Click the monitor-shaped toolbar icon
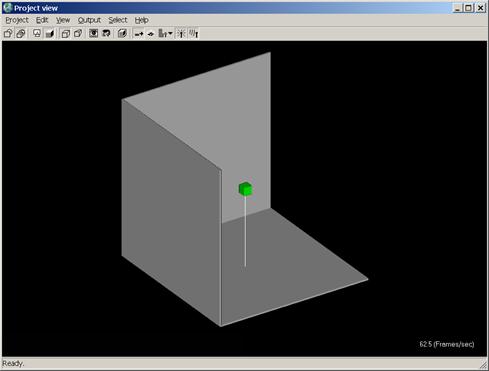The width and height of the screenshot is (489, 371). pyautogui.click(x=37, y=33)
